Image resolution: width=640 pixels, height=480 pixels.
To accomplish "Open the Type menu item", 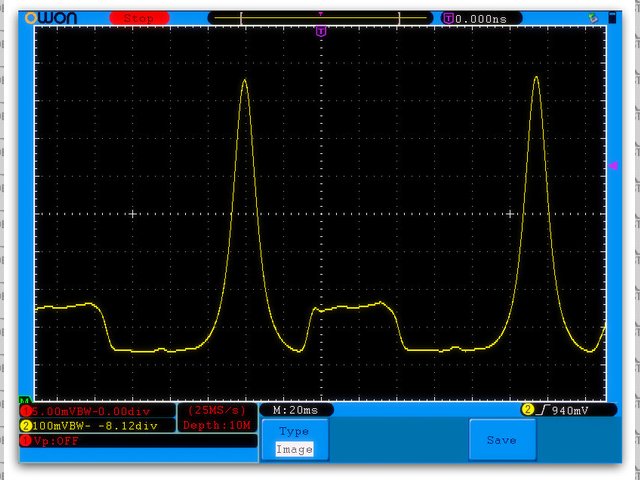I will pos(294,431).
